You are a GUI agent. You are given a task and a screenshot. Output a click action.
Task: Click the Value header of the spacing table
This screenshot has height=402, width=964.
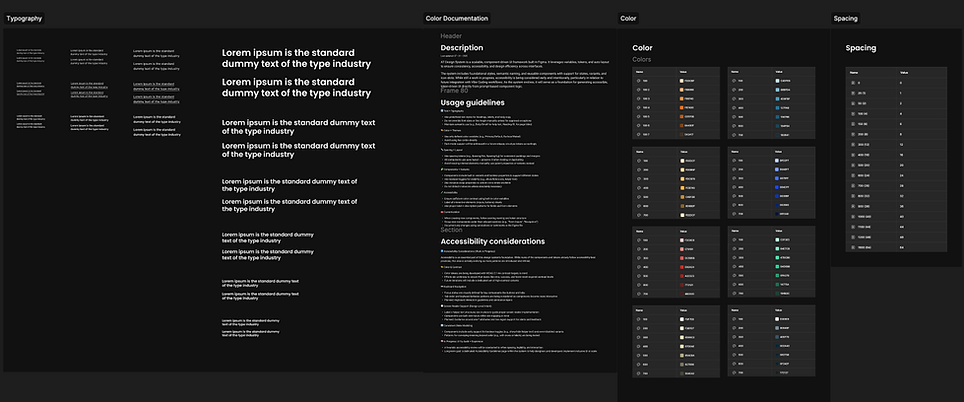pyautogui.click(x=904, y=73)
